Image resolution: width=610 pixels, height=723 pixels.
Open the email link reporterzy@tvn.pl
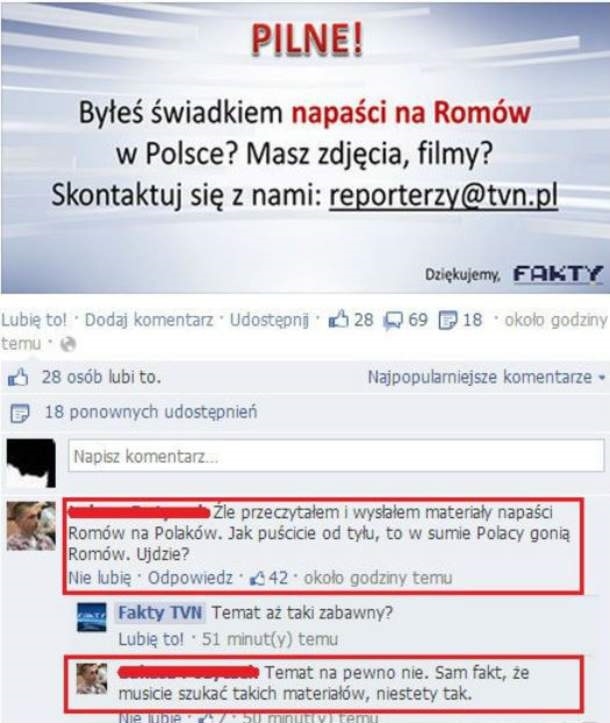(444, 196)
